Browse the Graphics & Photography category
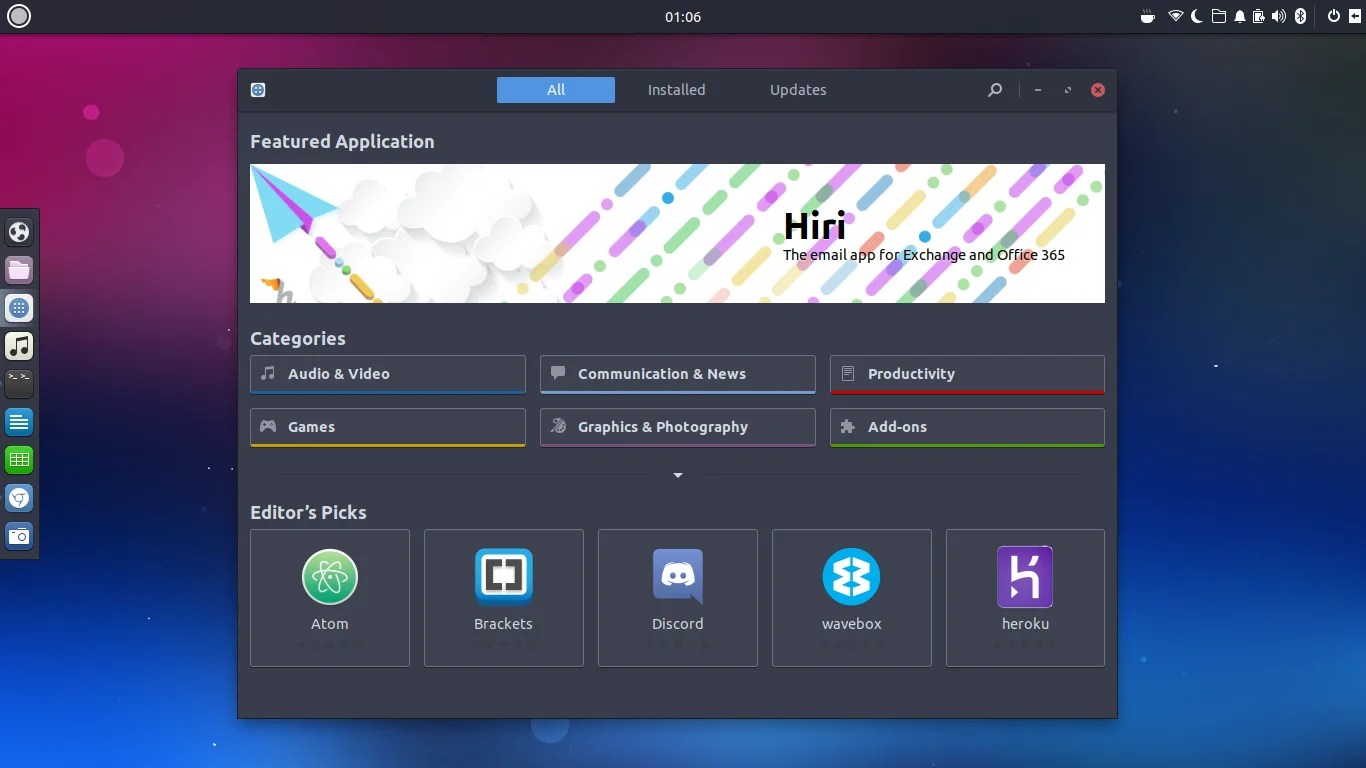1366x768 pixels. tap(678, 427)
